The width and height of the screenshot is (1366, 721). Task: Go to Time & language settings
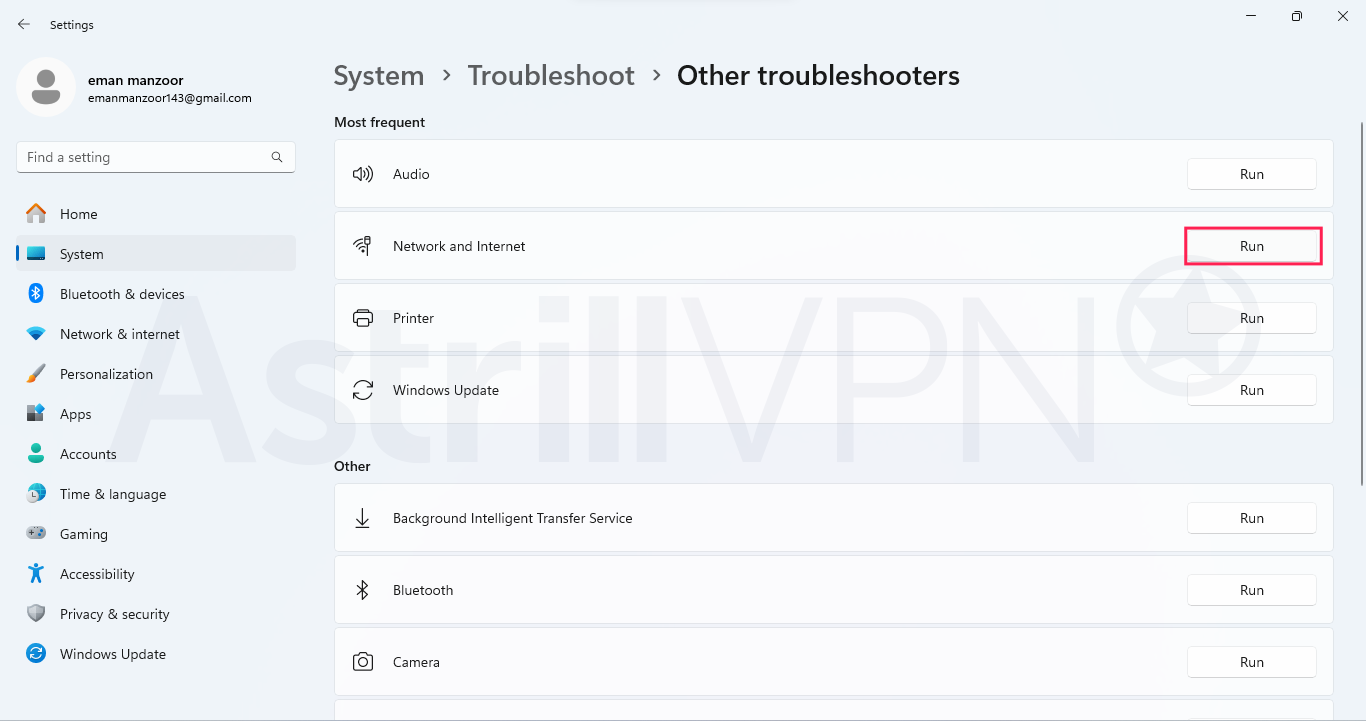point(156,494)
